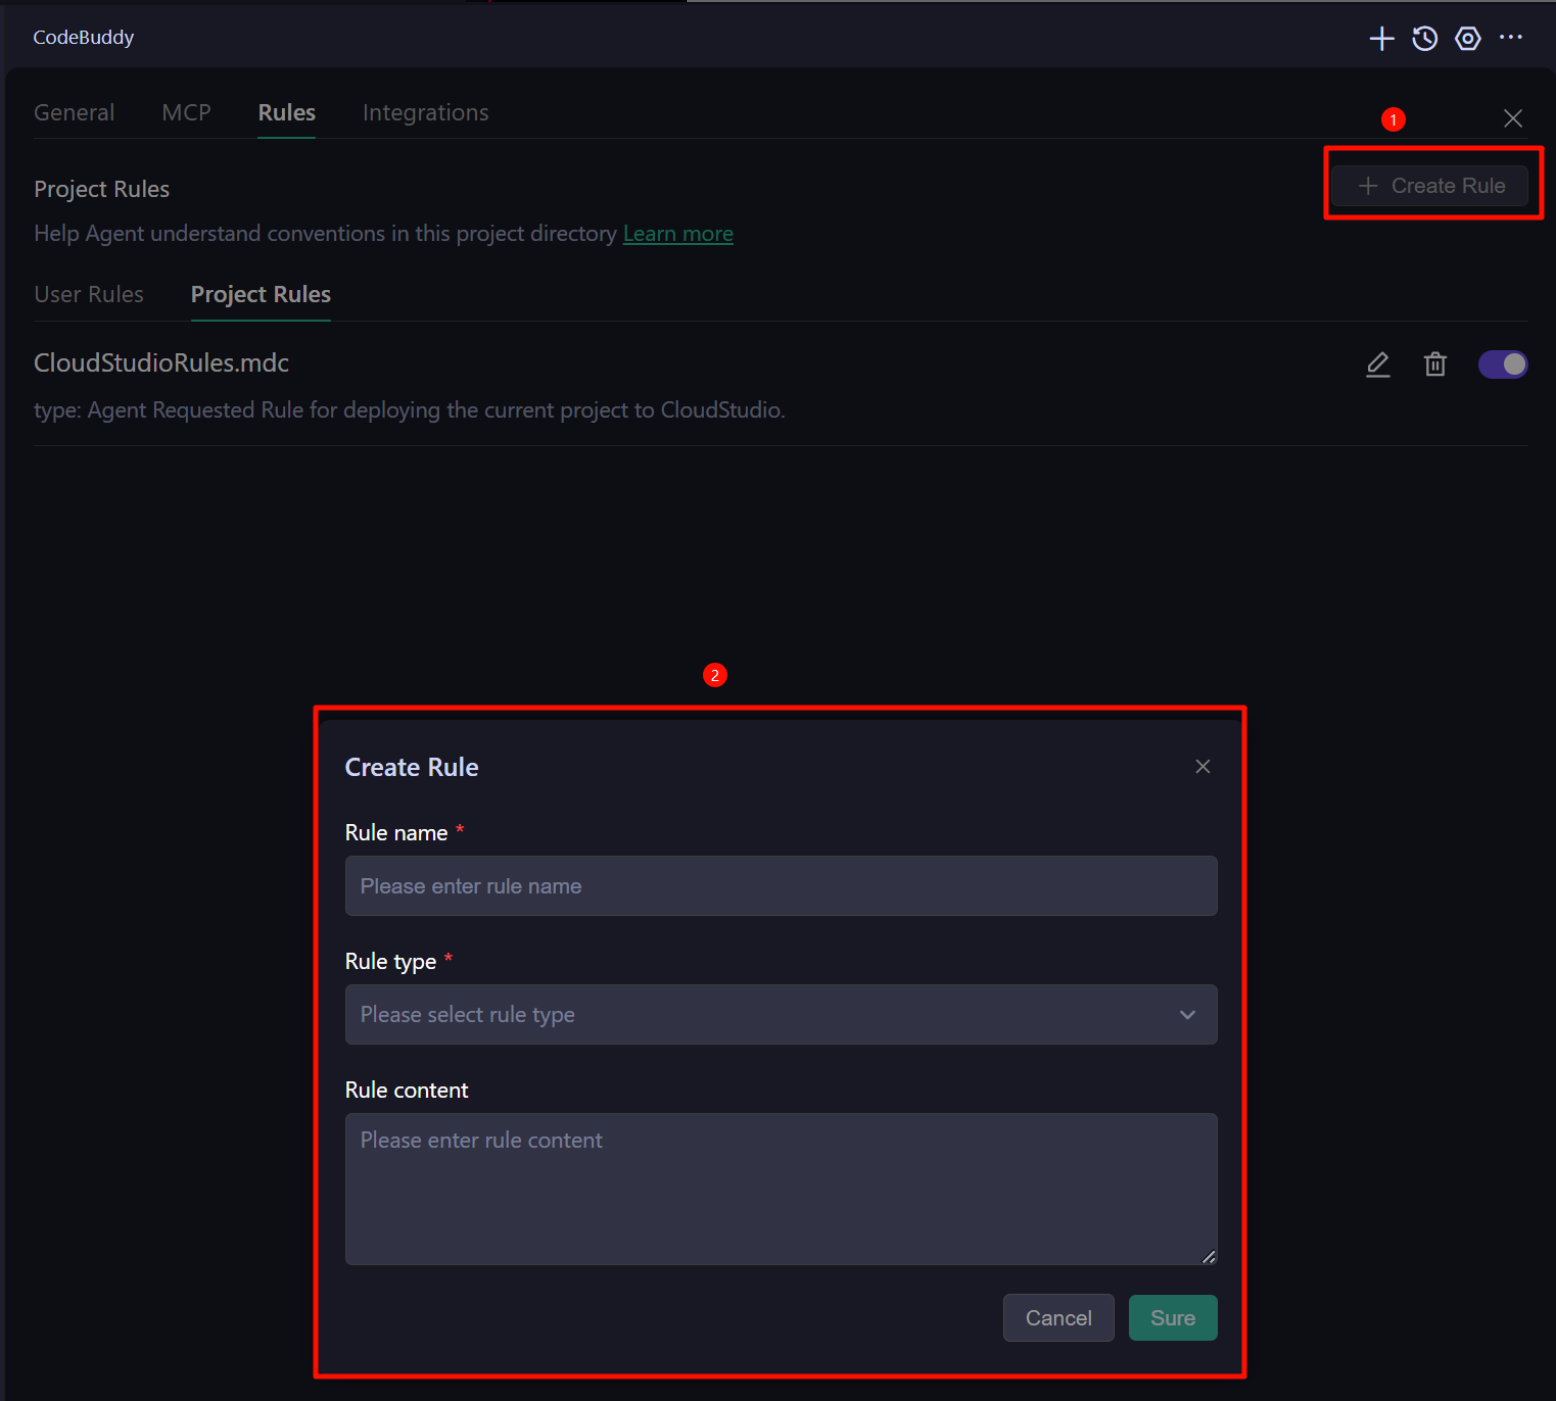Image resolution: width=1556 pixels, height=1401 pixels.
Task: Expand Please select rule type chevron
Action: (1187, 1014)
